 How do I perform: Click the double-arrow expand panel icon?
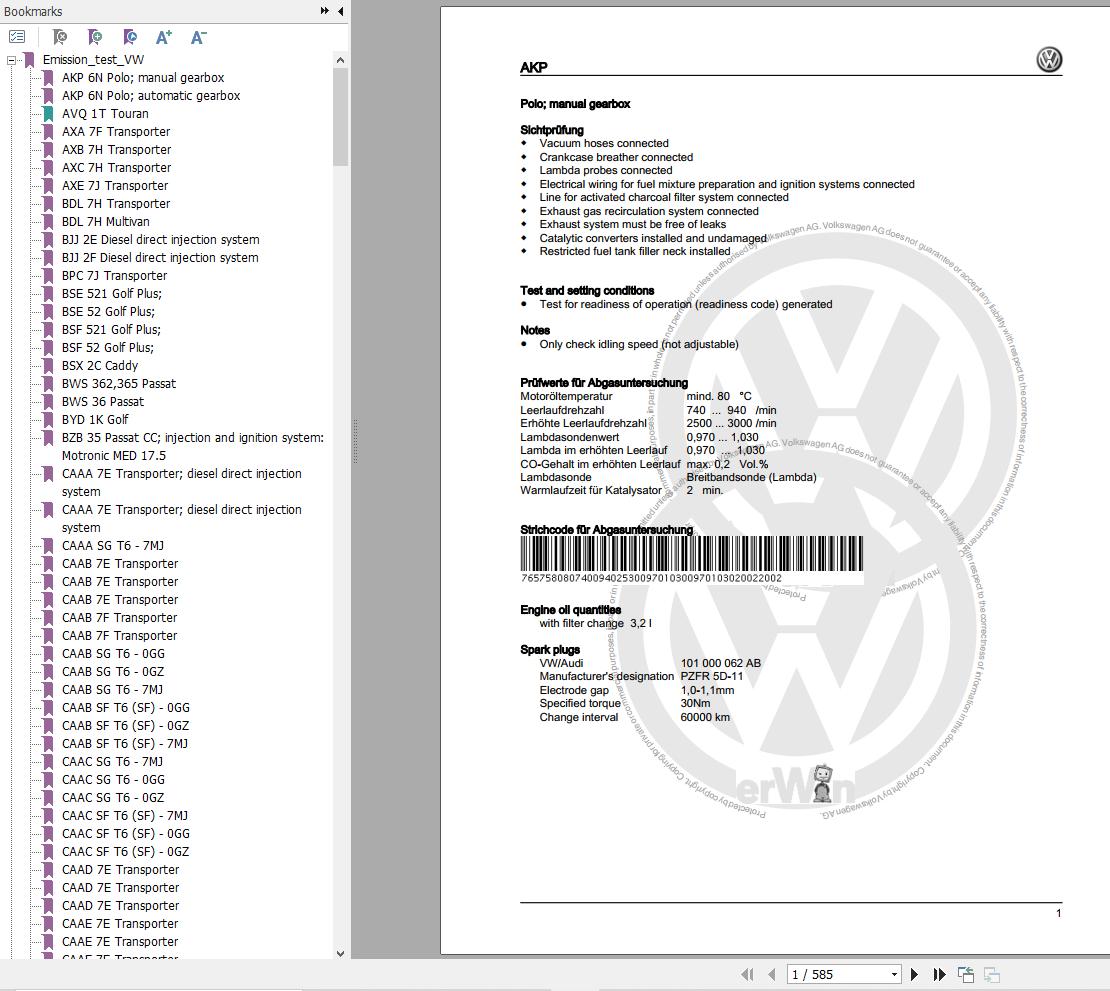325,11
